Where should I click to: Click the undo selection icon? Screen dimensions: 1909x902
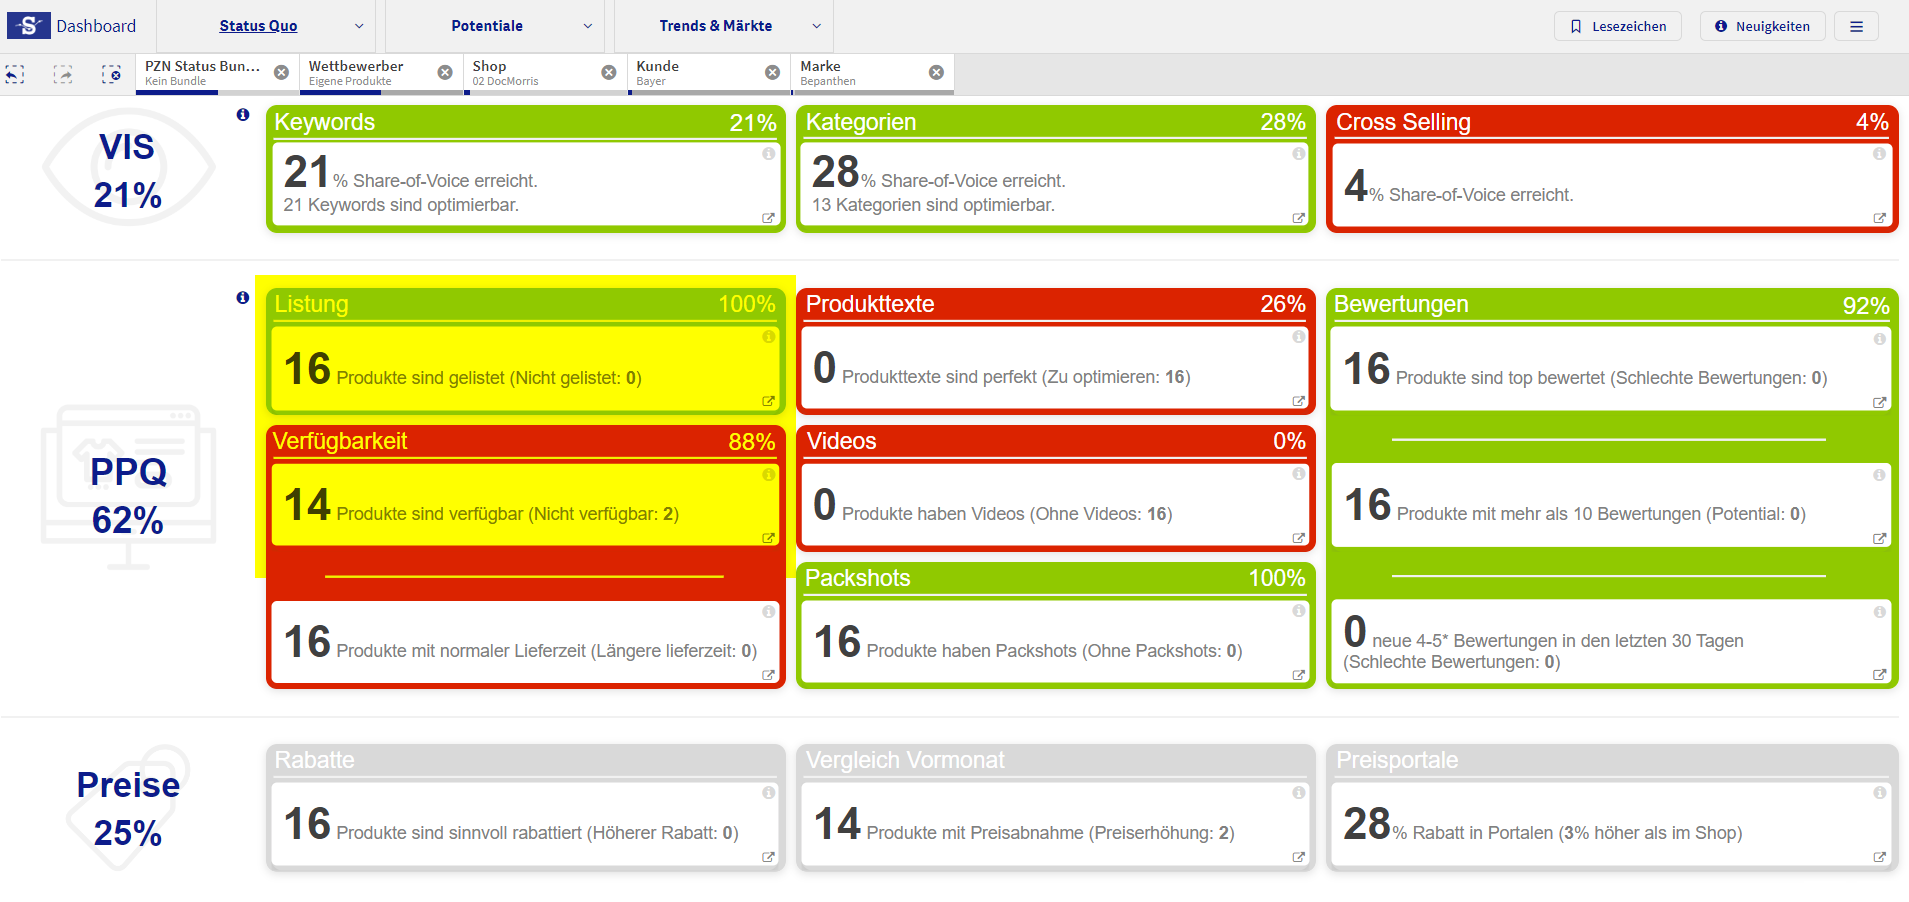pyautogui.click(x=15, y=74)
